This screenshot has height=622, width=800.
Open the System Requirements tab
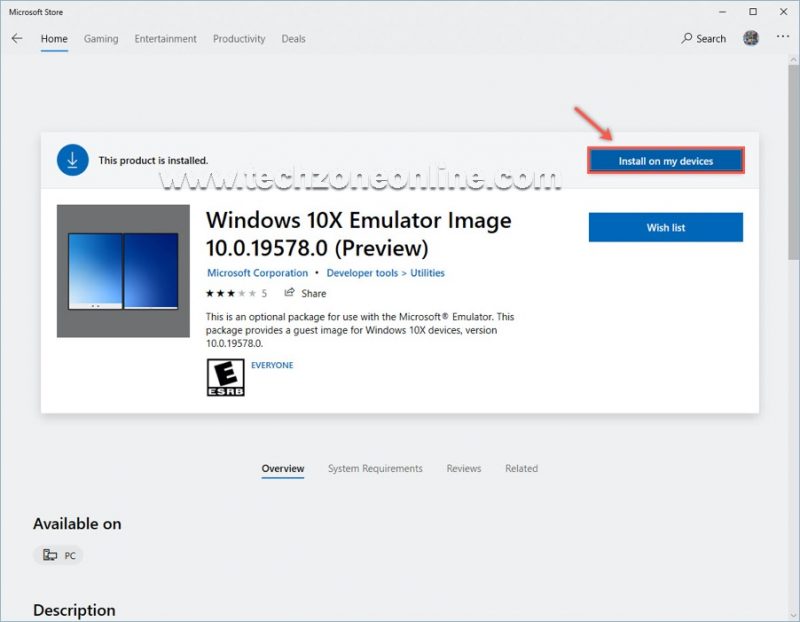pos(376,468)
